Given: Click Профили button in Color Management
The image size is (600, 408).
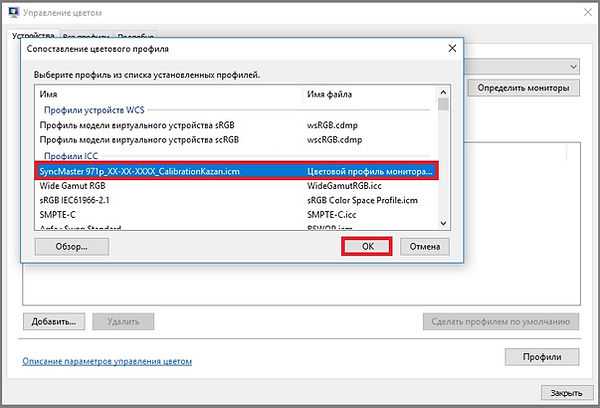Looking at the screenshot, I should point(542,357).
